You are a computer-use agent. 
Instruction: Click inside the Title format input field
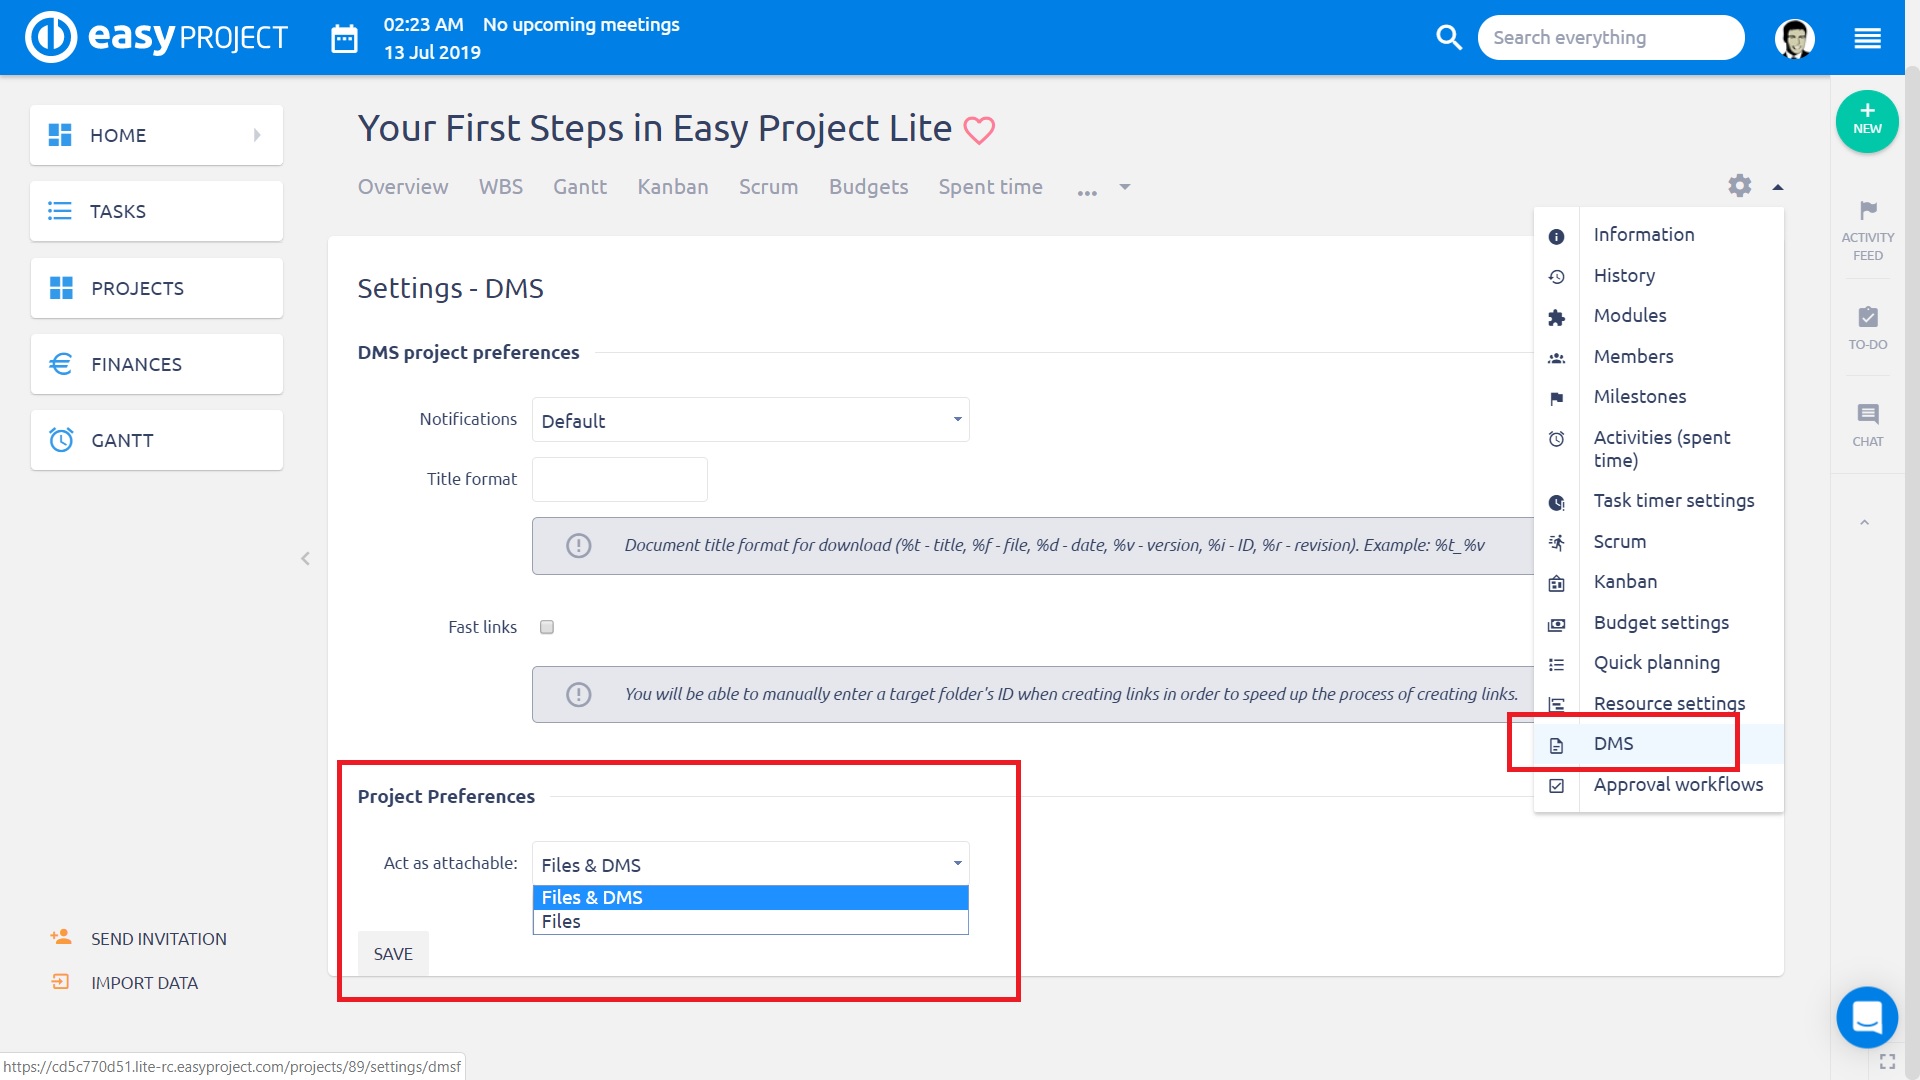619,479
